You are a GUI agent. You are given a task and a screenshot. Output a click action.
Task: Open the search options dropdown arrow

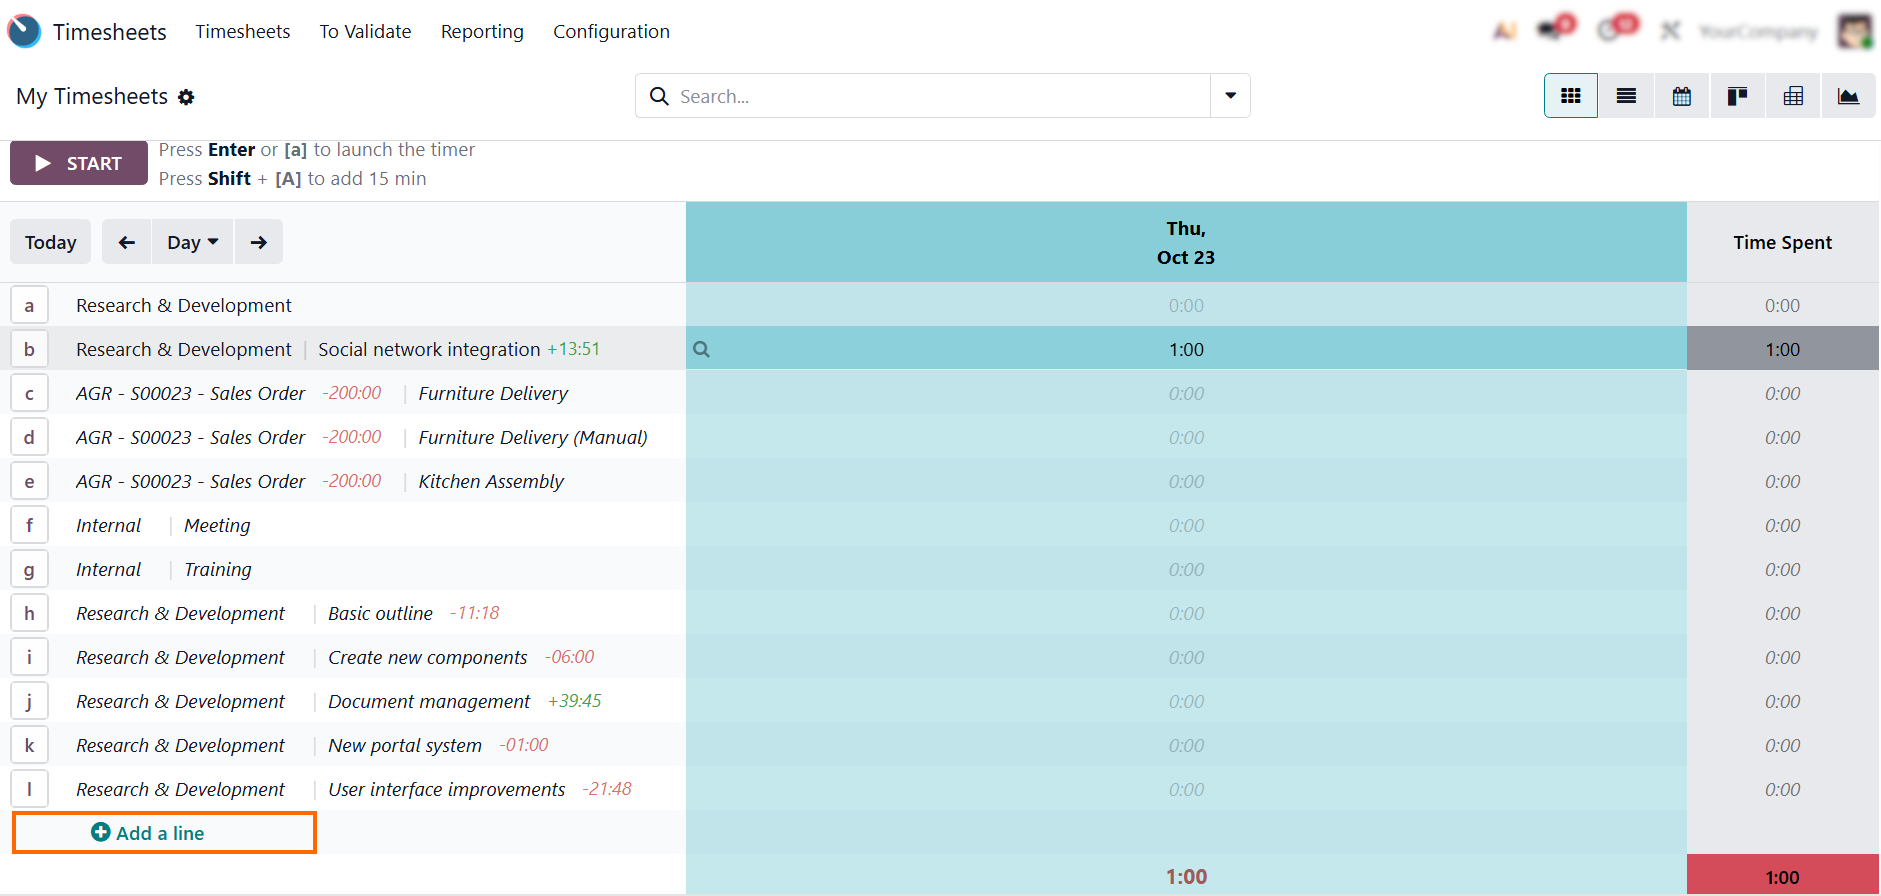[x=1230, y=96]
